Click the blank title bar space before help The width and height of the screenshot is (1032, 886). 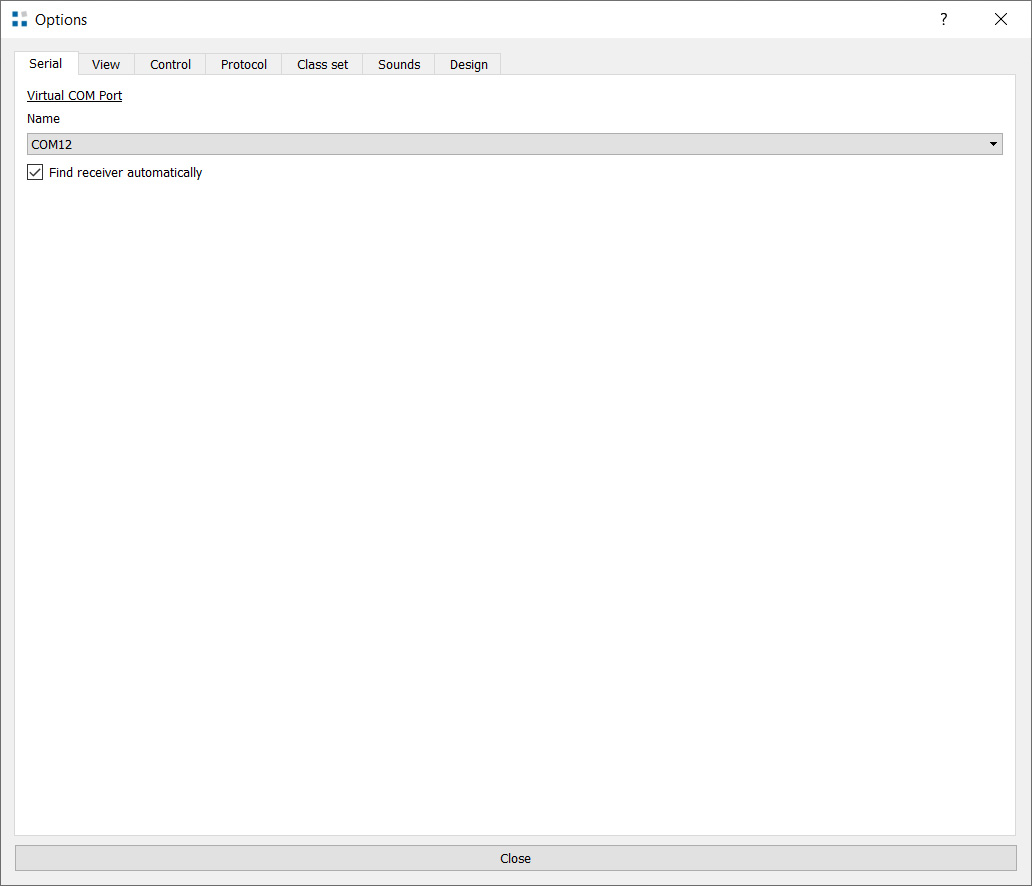500,19
